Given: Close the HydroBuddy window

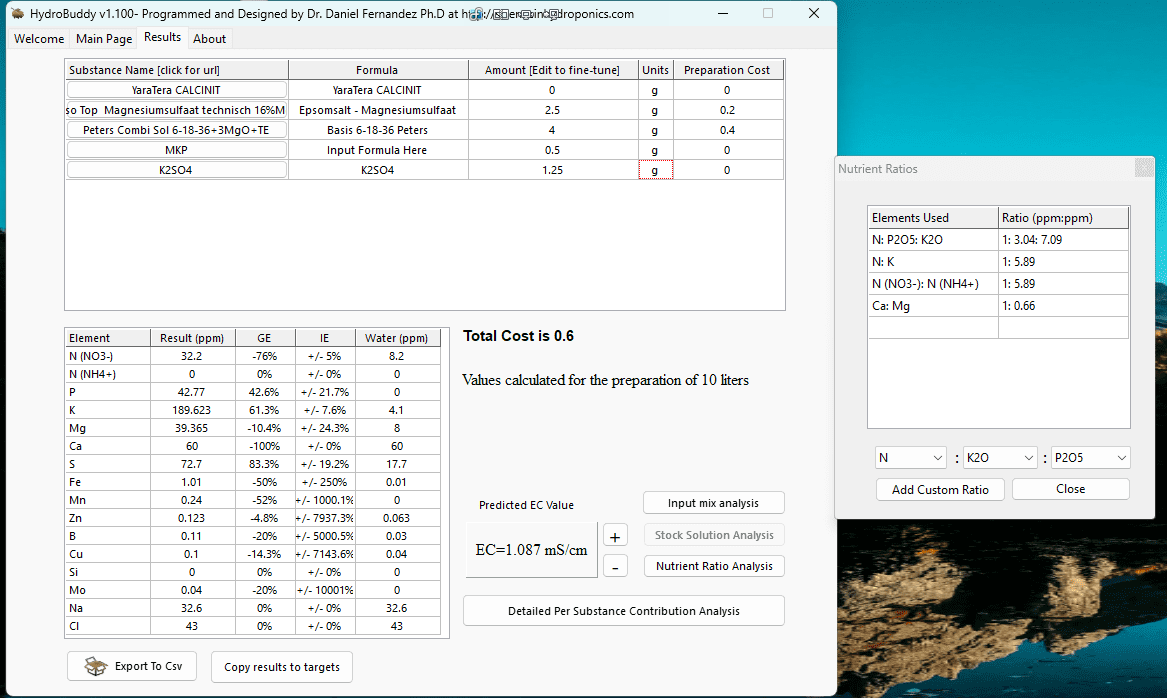Looking at the screenshot, I should click(x=813, y=13).
